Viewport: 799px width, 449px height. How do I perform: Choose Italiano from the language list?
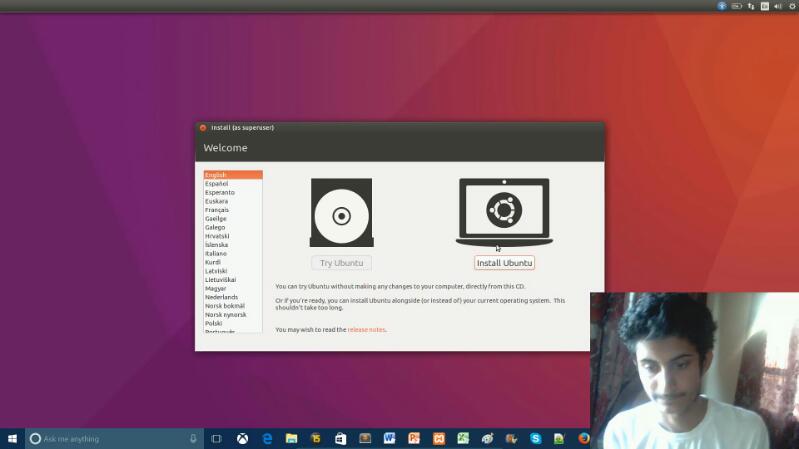tap(233, 253)
